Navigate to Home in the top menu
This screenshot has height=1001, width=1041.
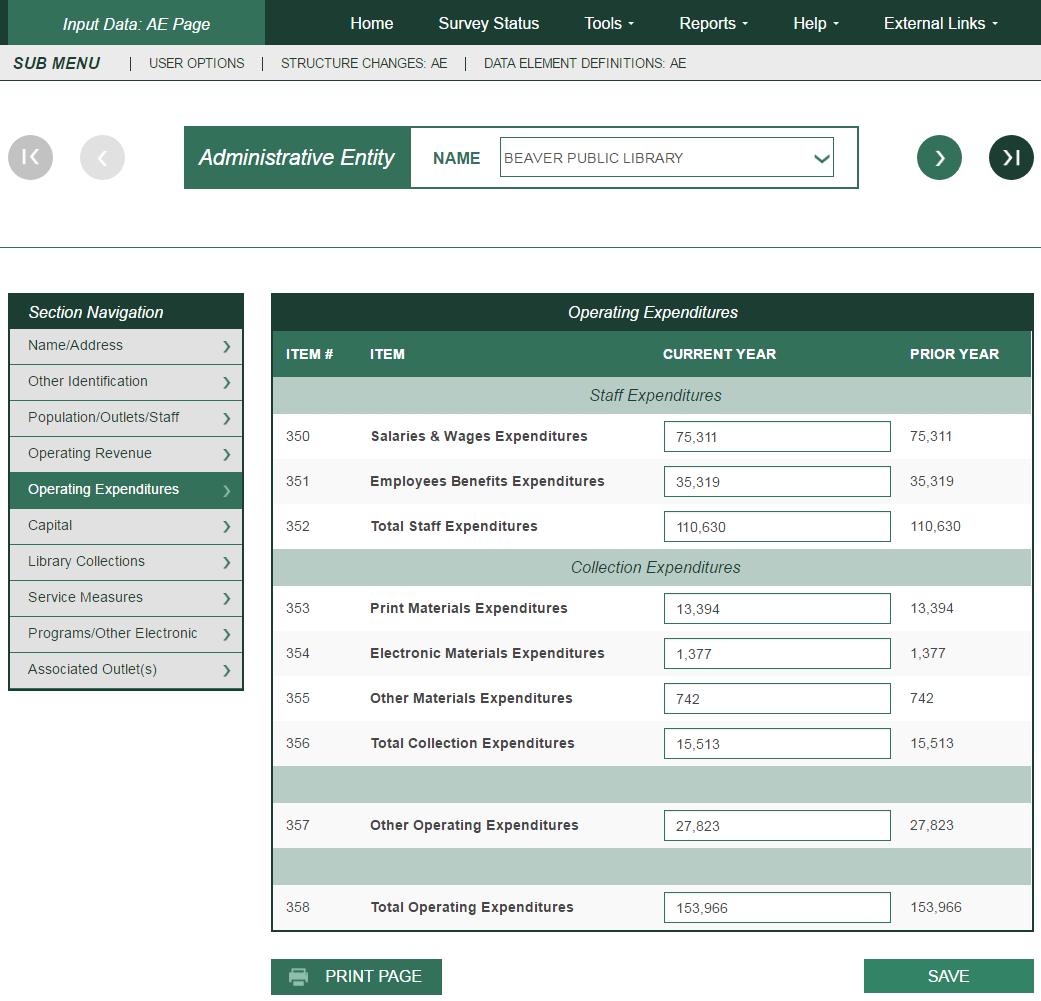(371, 23)
